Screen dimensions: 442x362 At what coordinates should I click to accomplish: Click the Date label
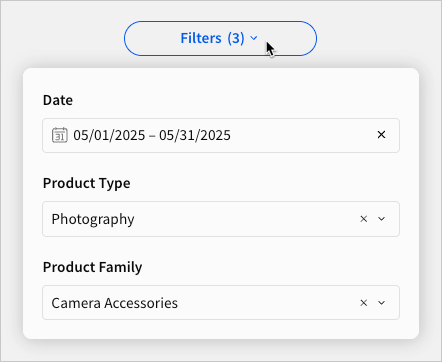pyautogui.click(x=58, y=100)
